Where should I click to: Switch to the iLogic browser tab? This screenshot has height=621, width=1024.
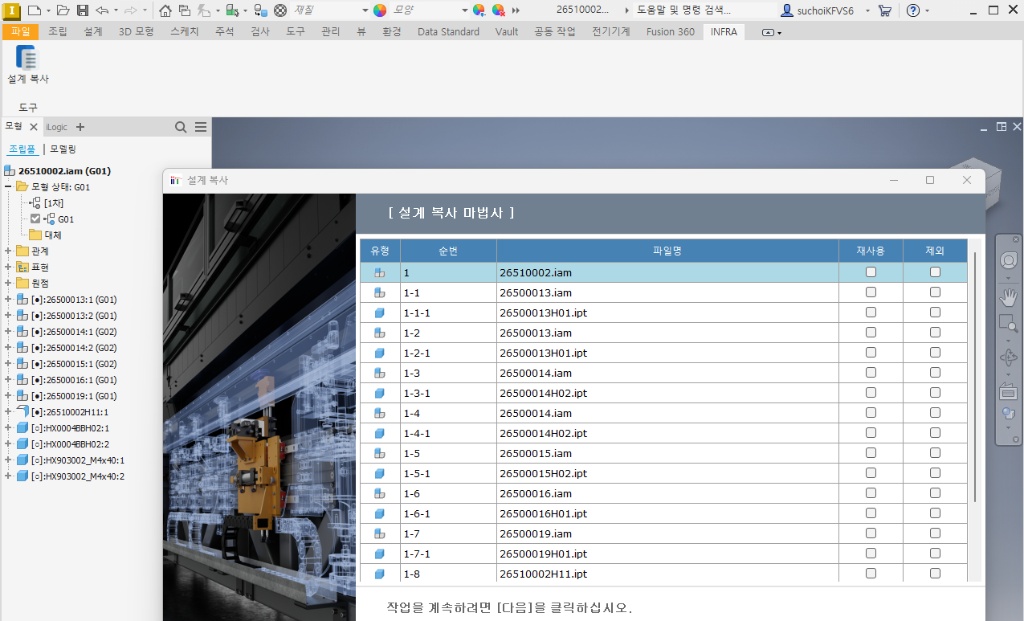(57, 127)
